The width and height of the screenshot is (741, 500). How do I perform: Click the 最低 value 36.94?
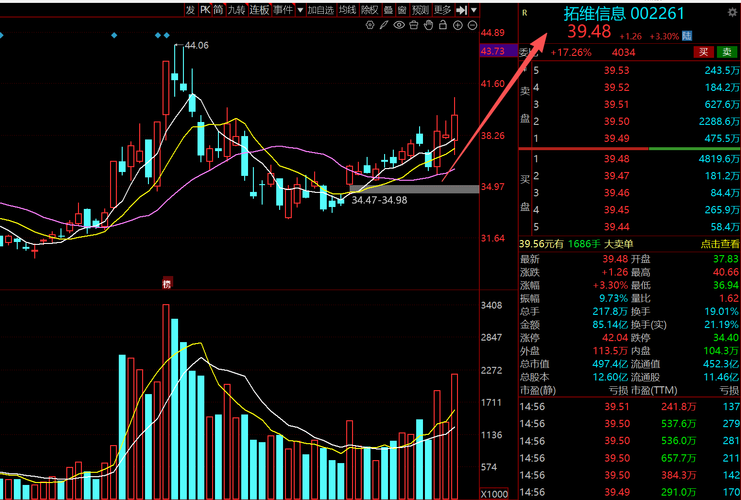click(726, 285)
